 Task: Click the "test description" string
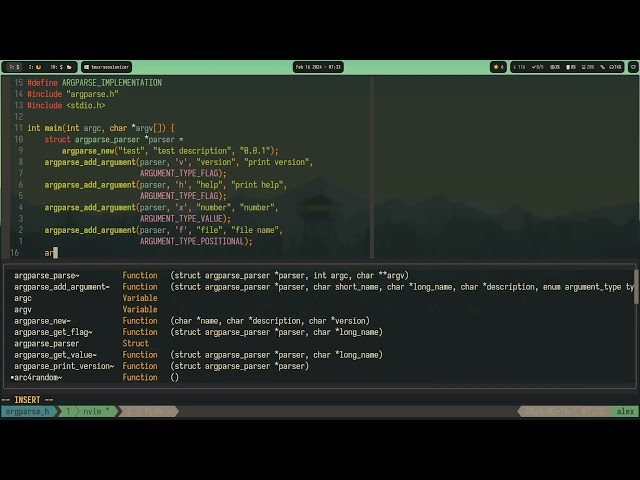tap(192, 151)
